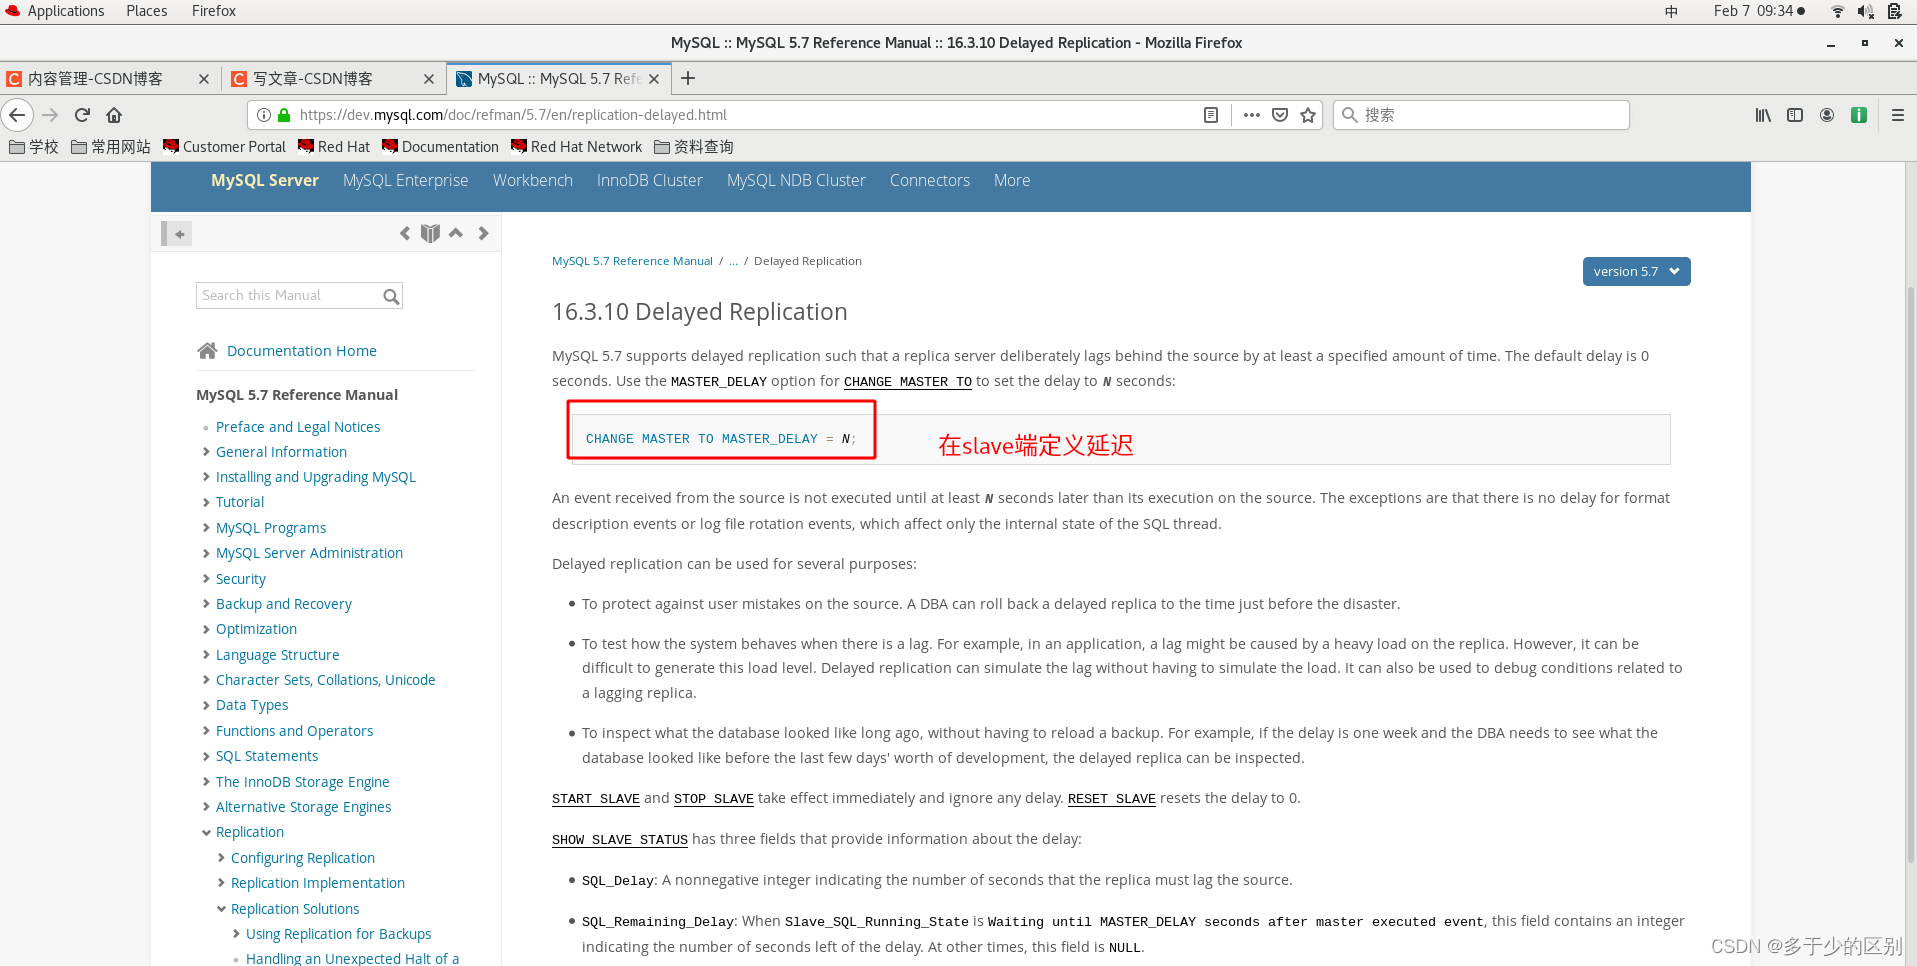Image resolution: width=1917 pixels, height=966 pixels.
Task: Open the More navigation item
Action: [x=1012, y=180]
